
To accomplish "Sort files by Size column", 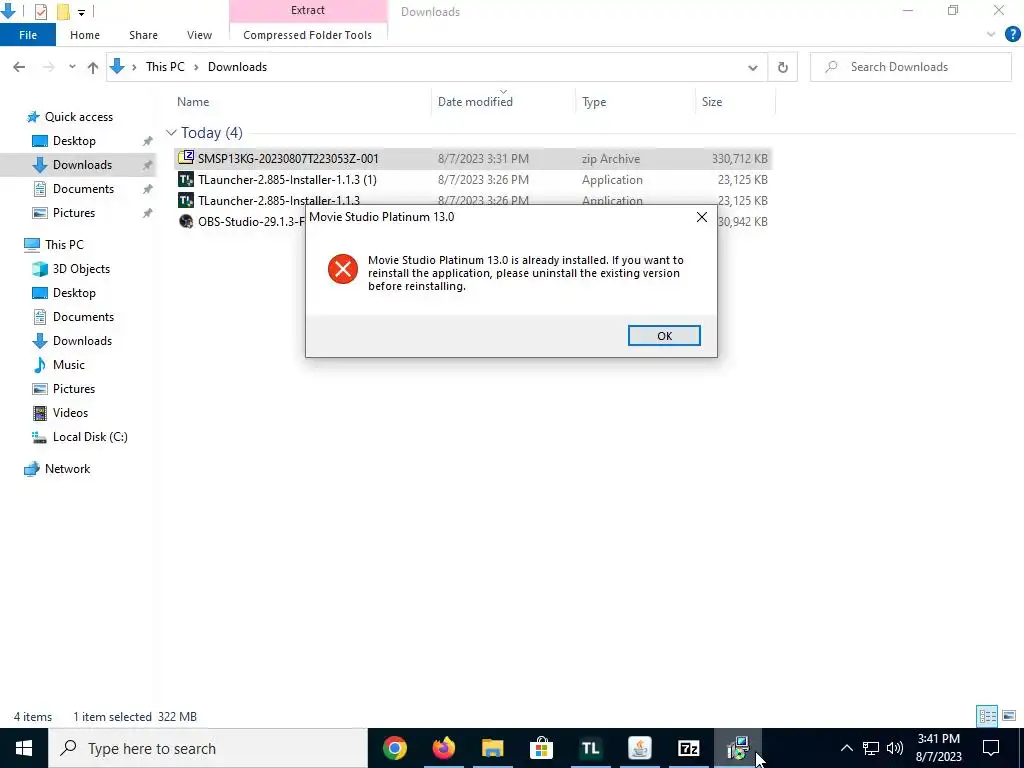I will pyautogui.click(x=712, y=102).
